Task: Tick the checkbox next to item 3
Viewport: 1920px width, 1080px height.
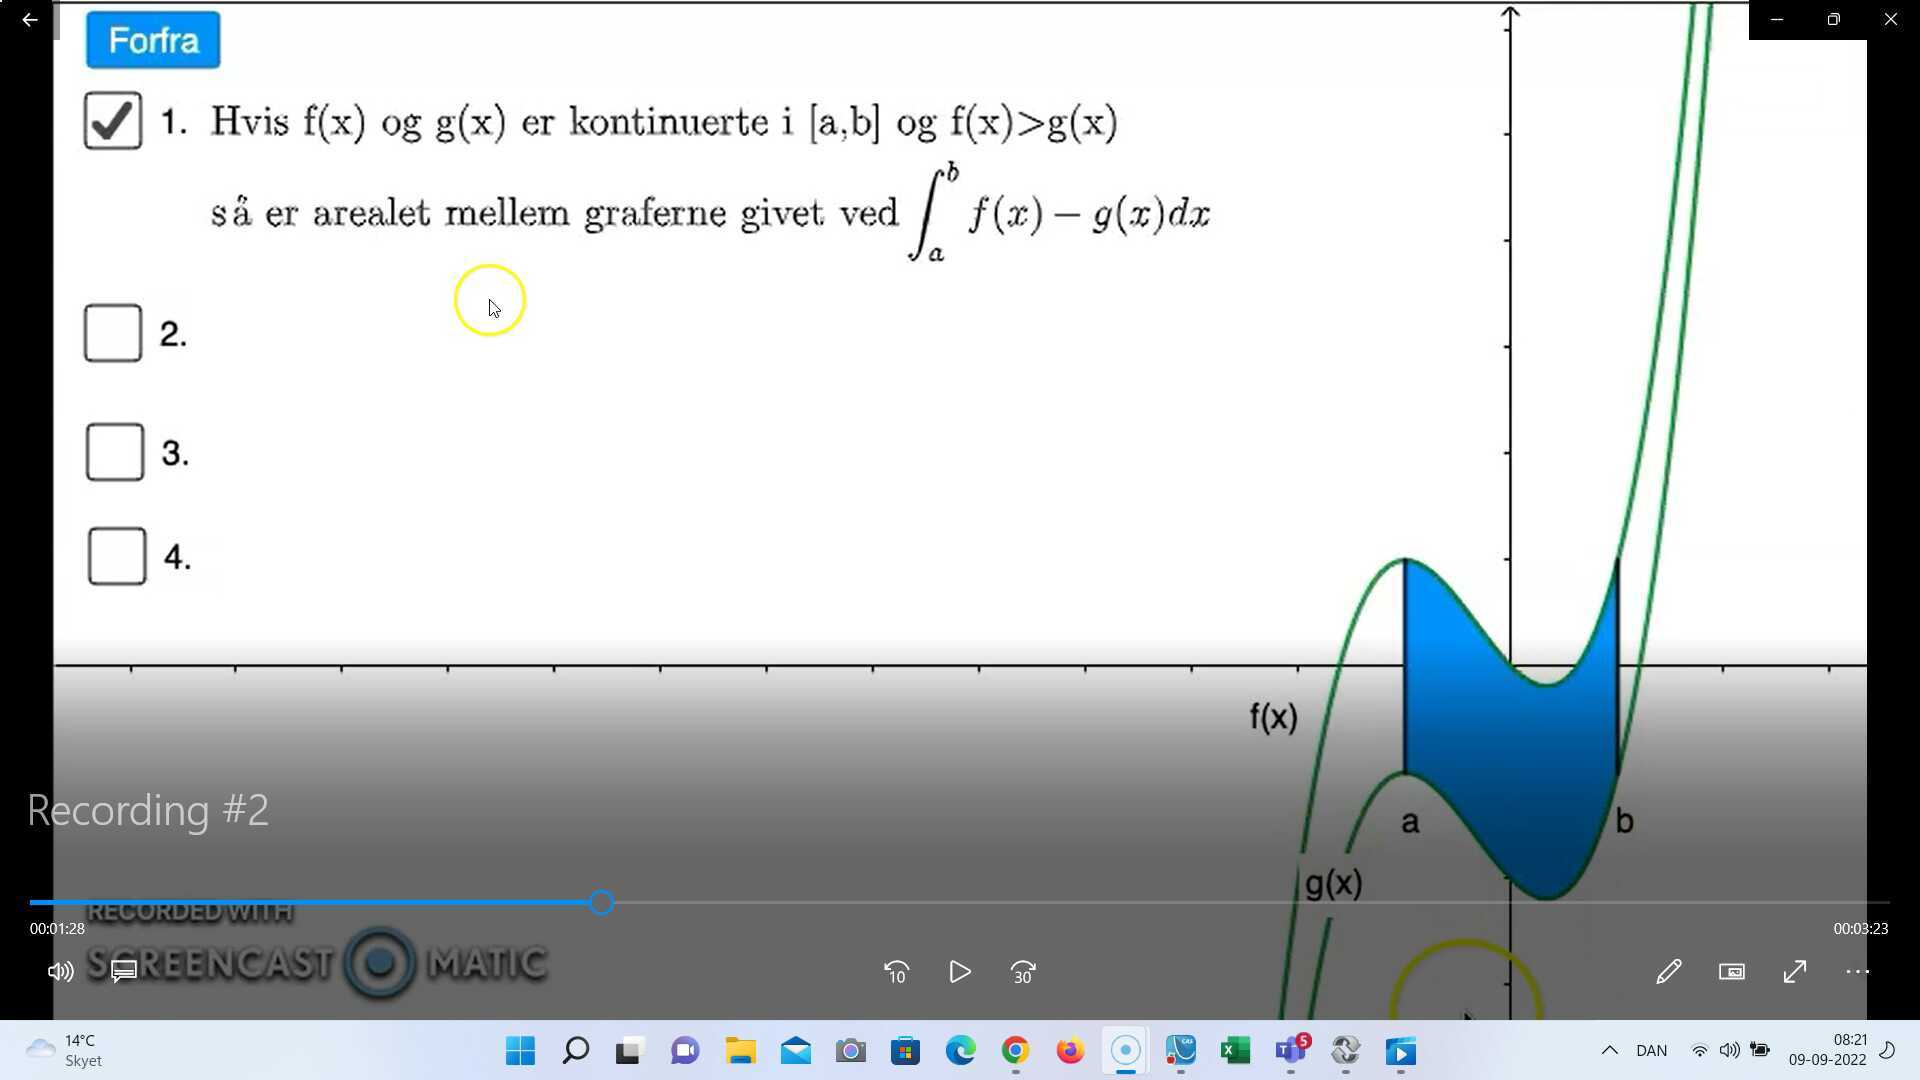Action: [115, 452]
